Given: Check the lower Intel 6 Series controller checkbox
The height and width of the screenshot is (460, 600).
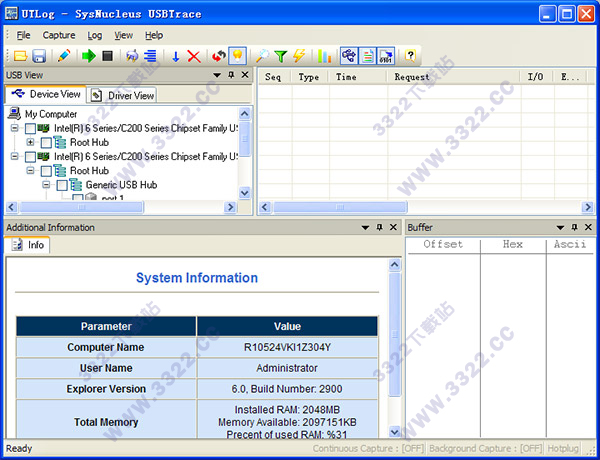Looking at the screenshot, I should (30, 157).
